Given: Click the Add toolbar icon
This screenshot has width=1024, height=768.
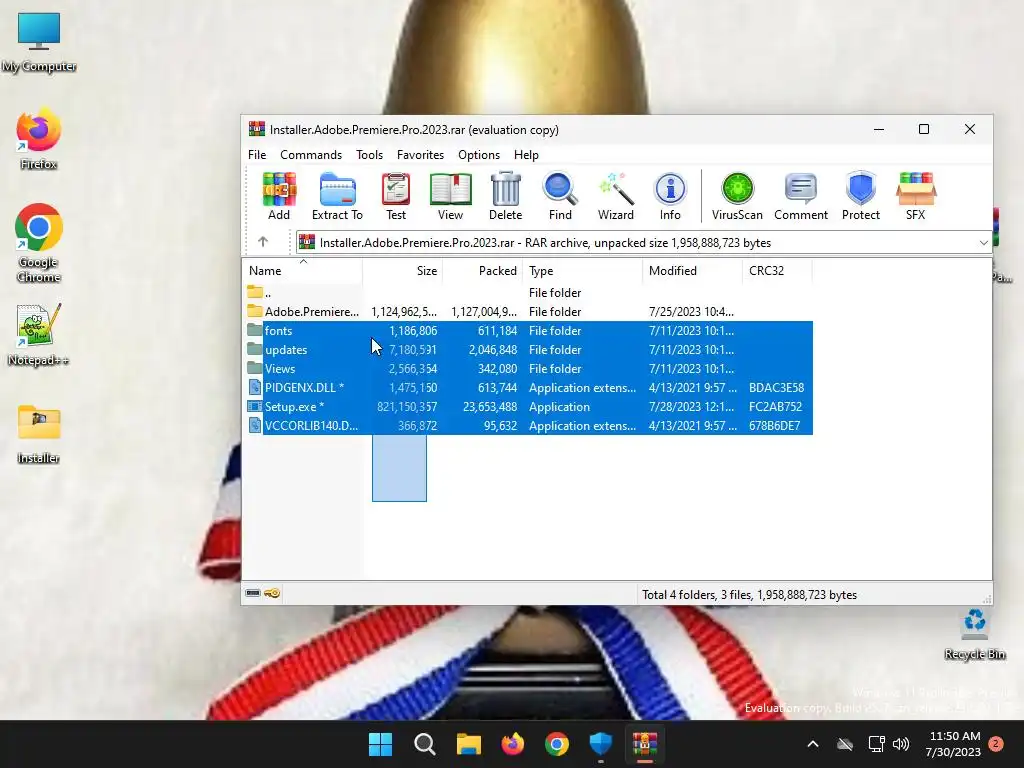Looking at the screenshot, I should pyautogui.click(x=279, y=196).
